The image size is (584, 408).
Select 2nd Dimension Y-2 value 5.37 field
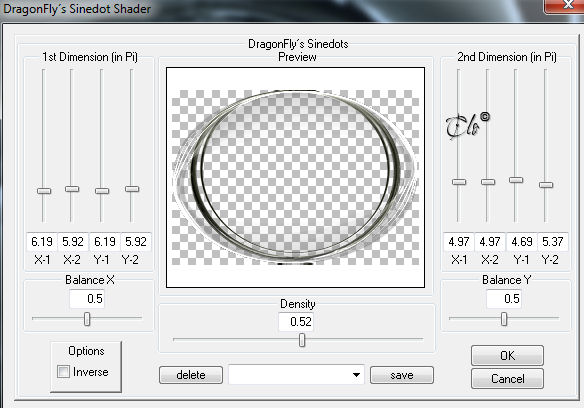(553, 241)
